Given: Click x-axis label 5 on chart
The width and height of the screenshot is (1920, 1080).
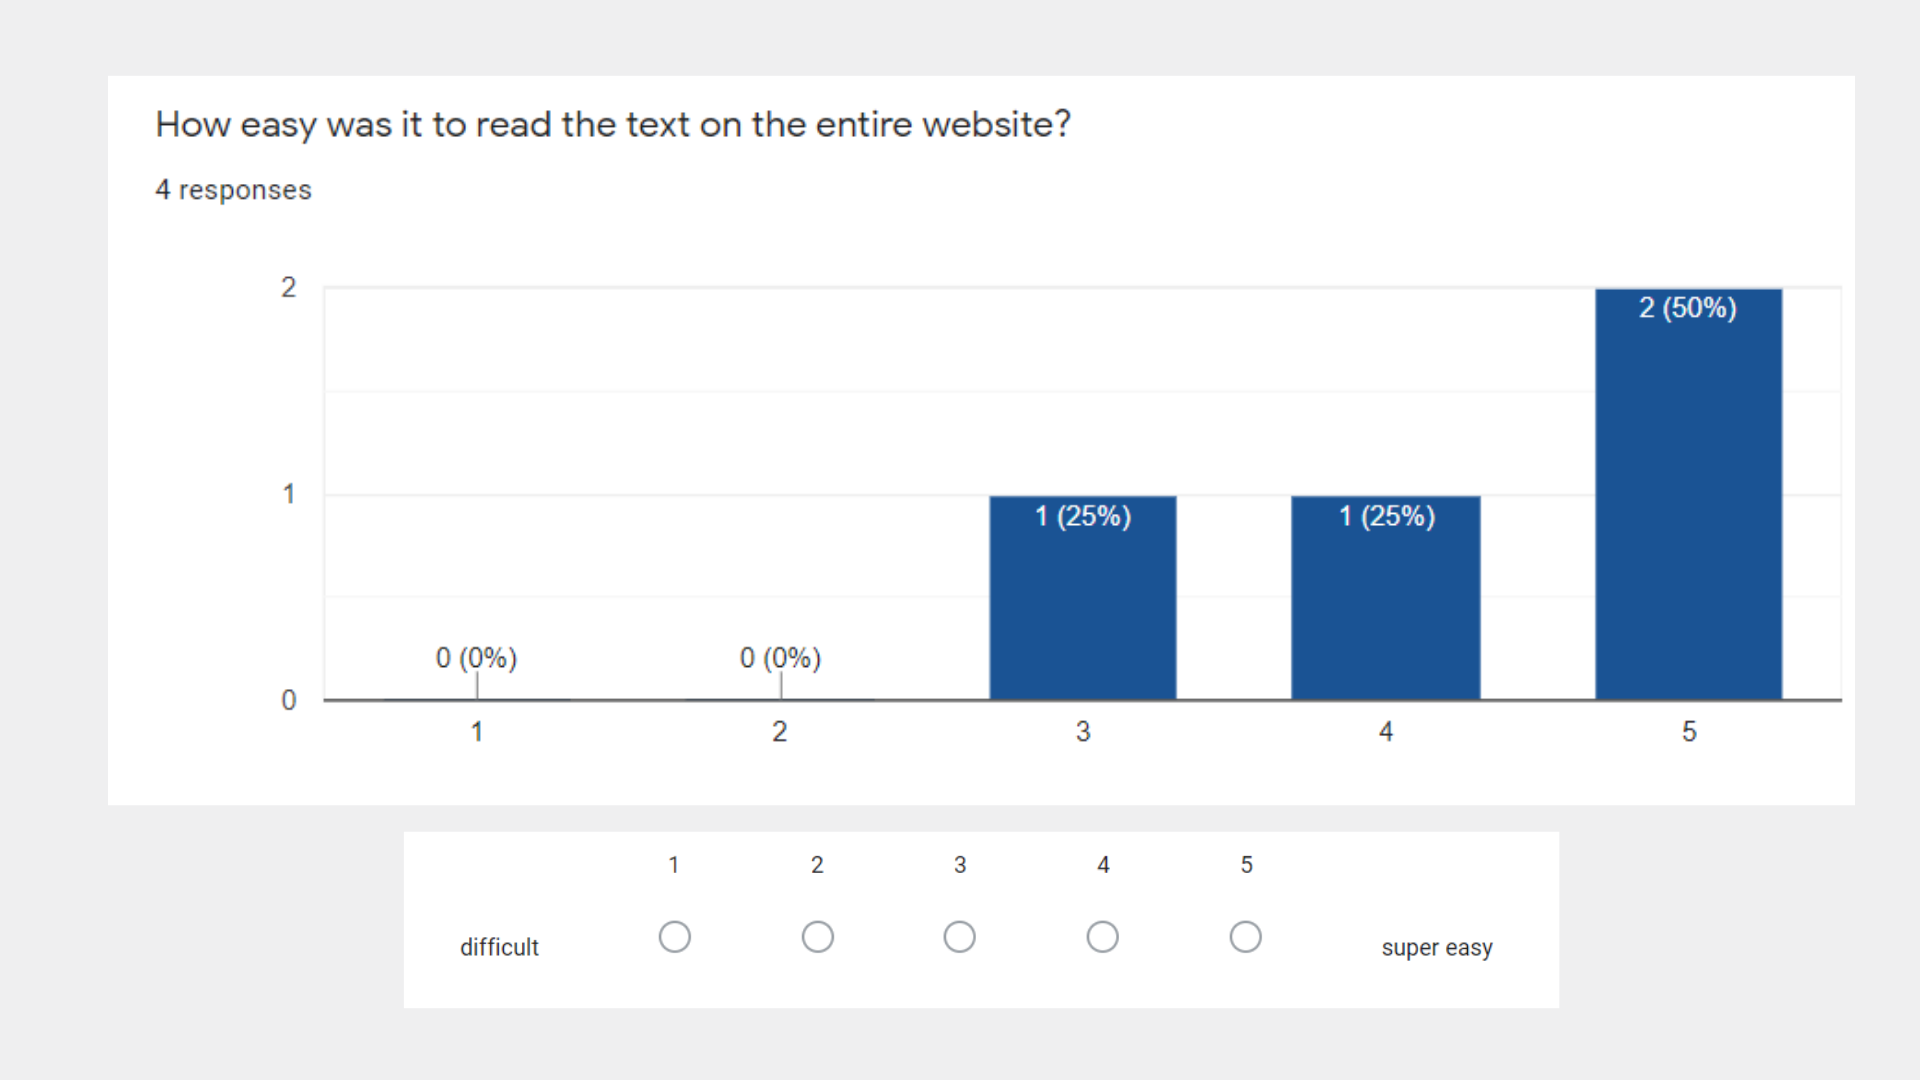Looking at the screenshot, I should point(1689,732).
